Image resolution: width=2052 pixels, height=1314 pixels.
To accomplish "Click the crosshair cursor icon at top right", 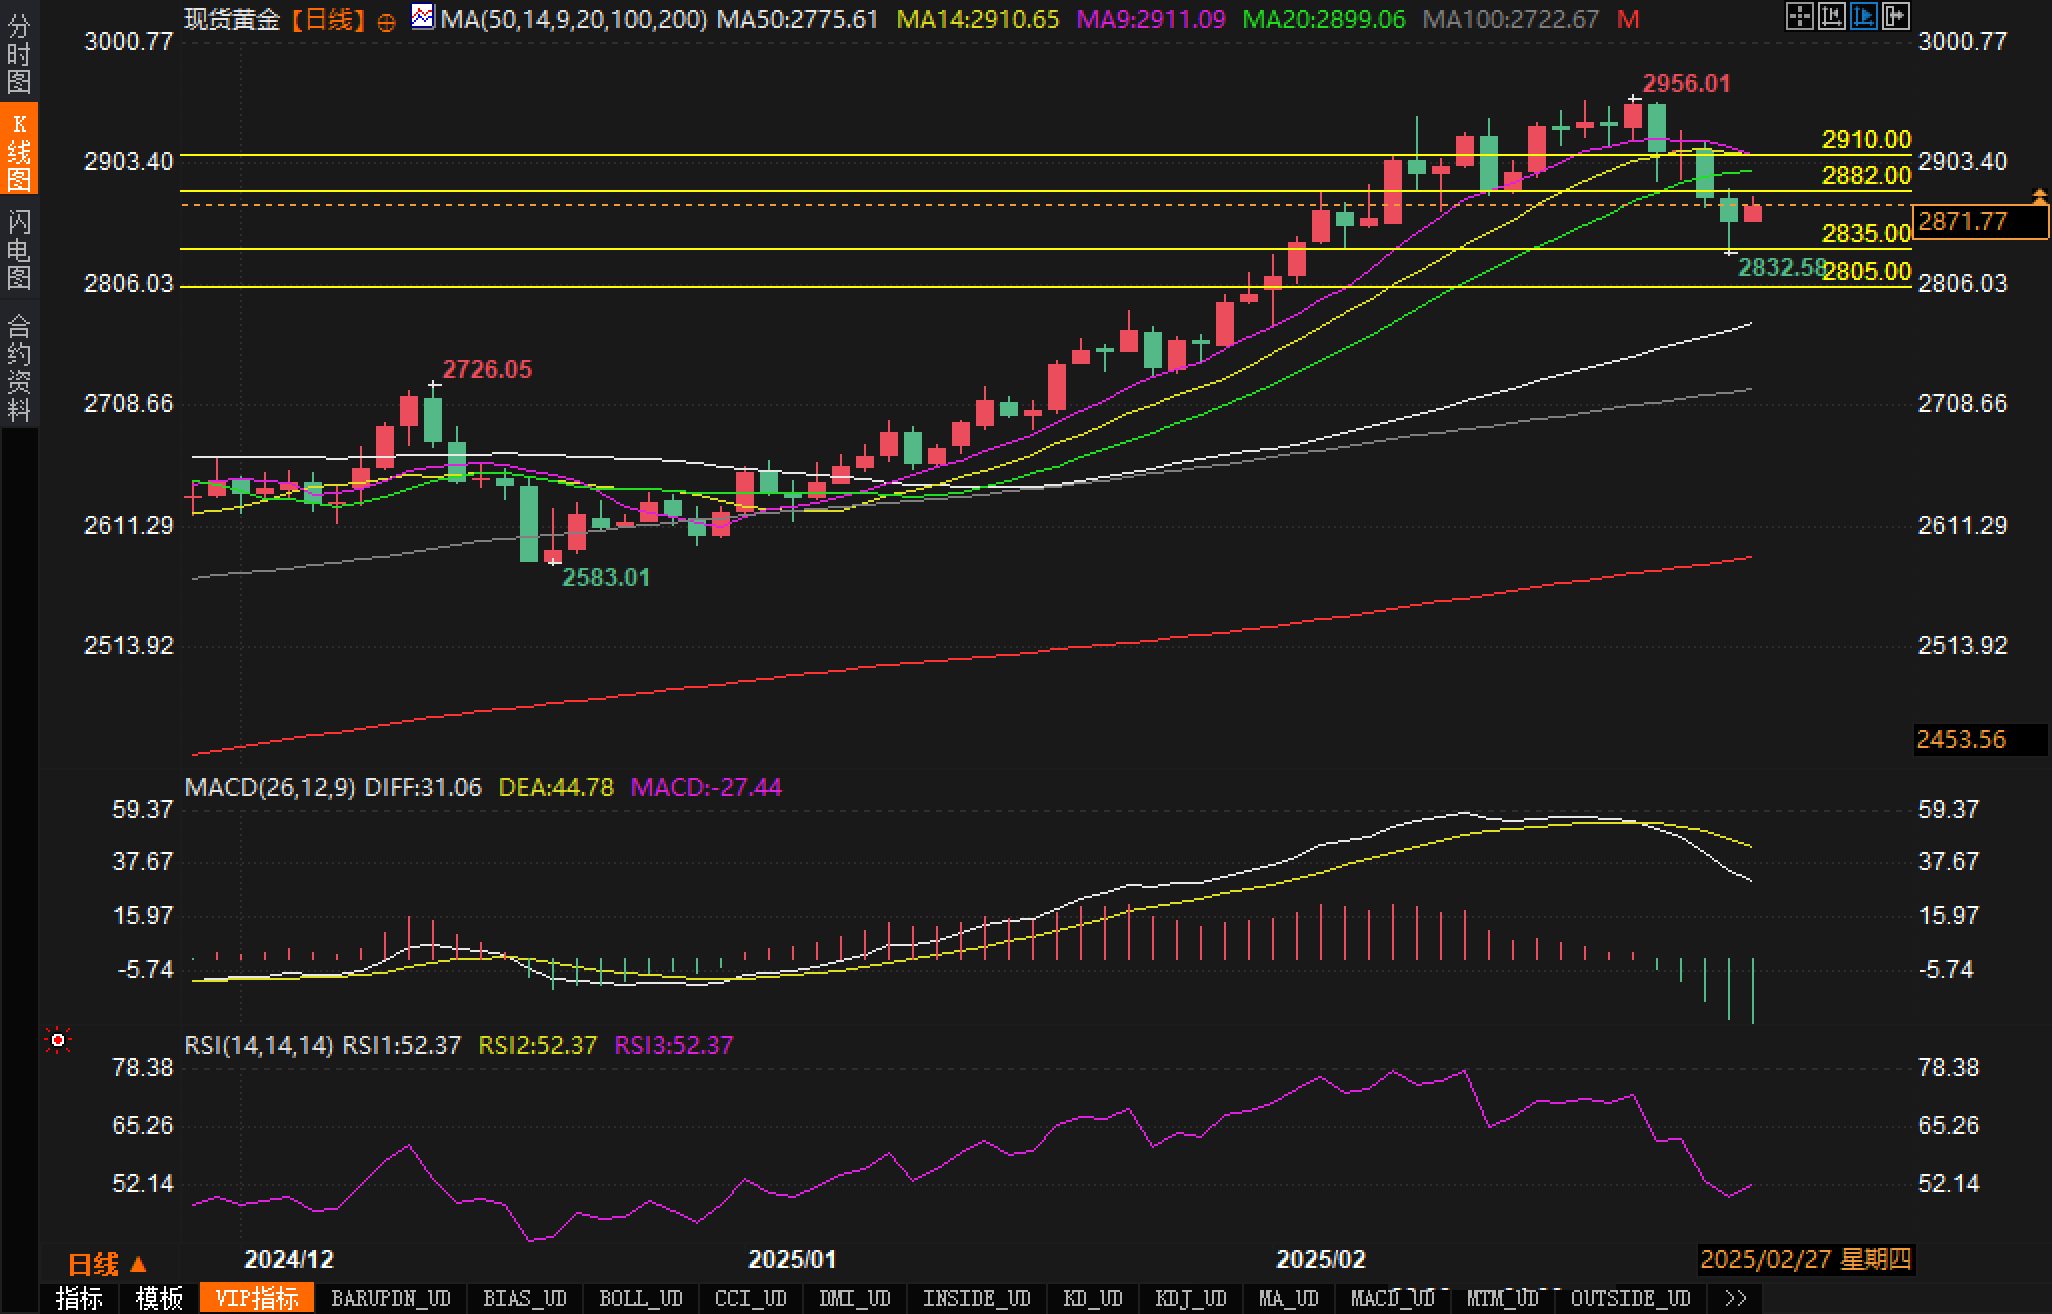I will (x=1799, y=16).
